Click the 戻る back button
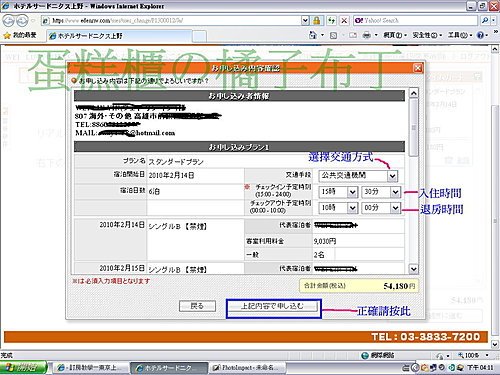 pyautogui.click(x=197, y=306)
